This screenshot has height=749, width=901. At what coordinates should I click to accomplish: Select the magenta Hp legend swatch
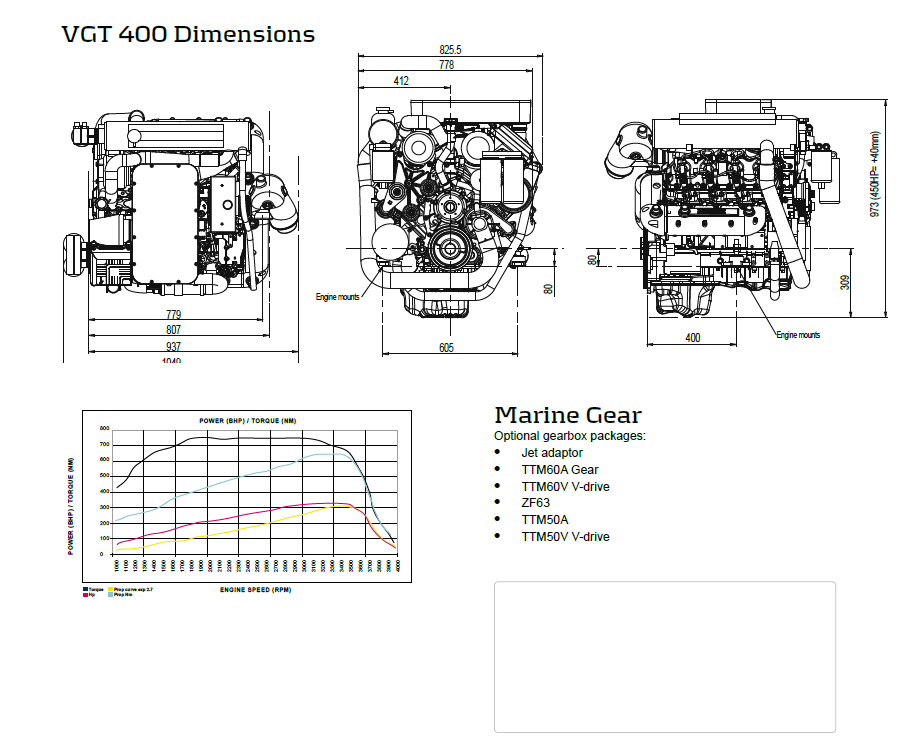coord(85,595)
